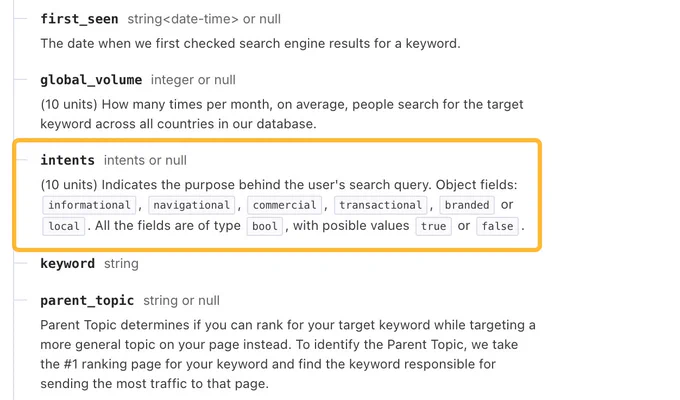Viewport: 680px width, 400px height.
Task: Click 'string<date-time> or null' type label
Action: 204,19
